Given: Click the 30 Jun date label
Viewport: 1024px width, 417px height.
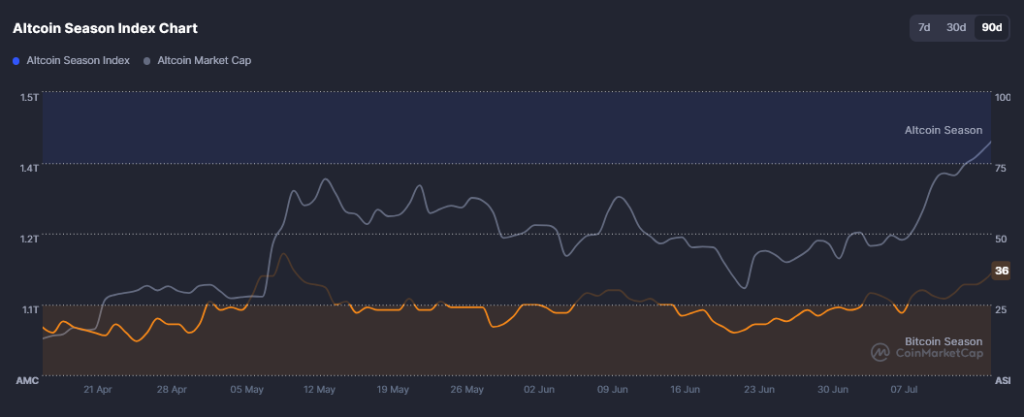Looking at the screenshot, I should pos(833,390).
